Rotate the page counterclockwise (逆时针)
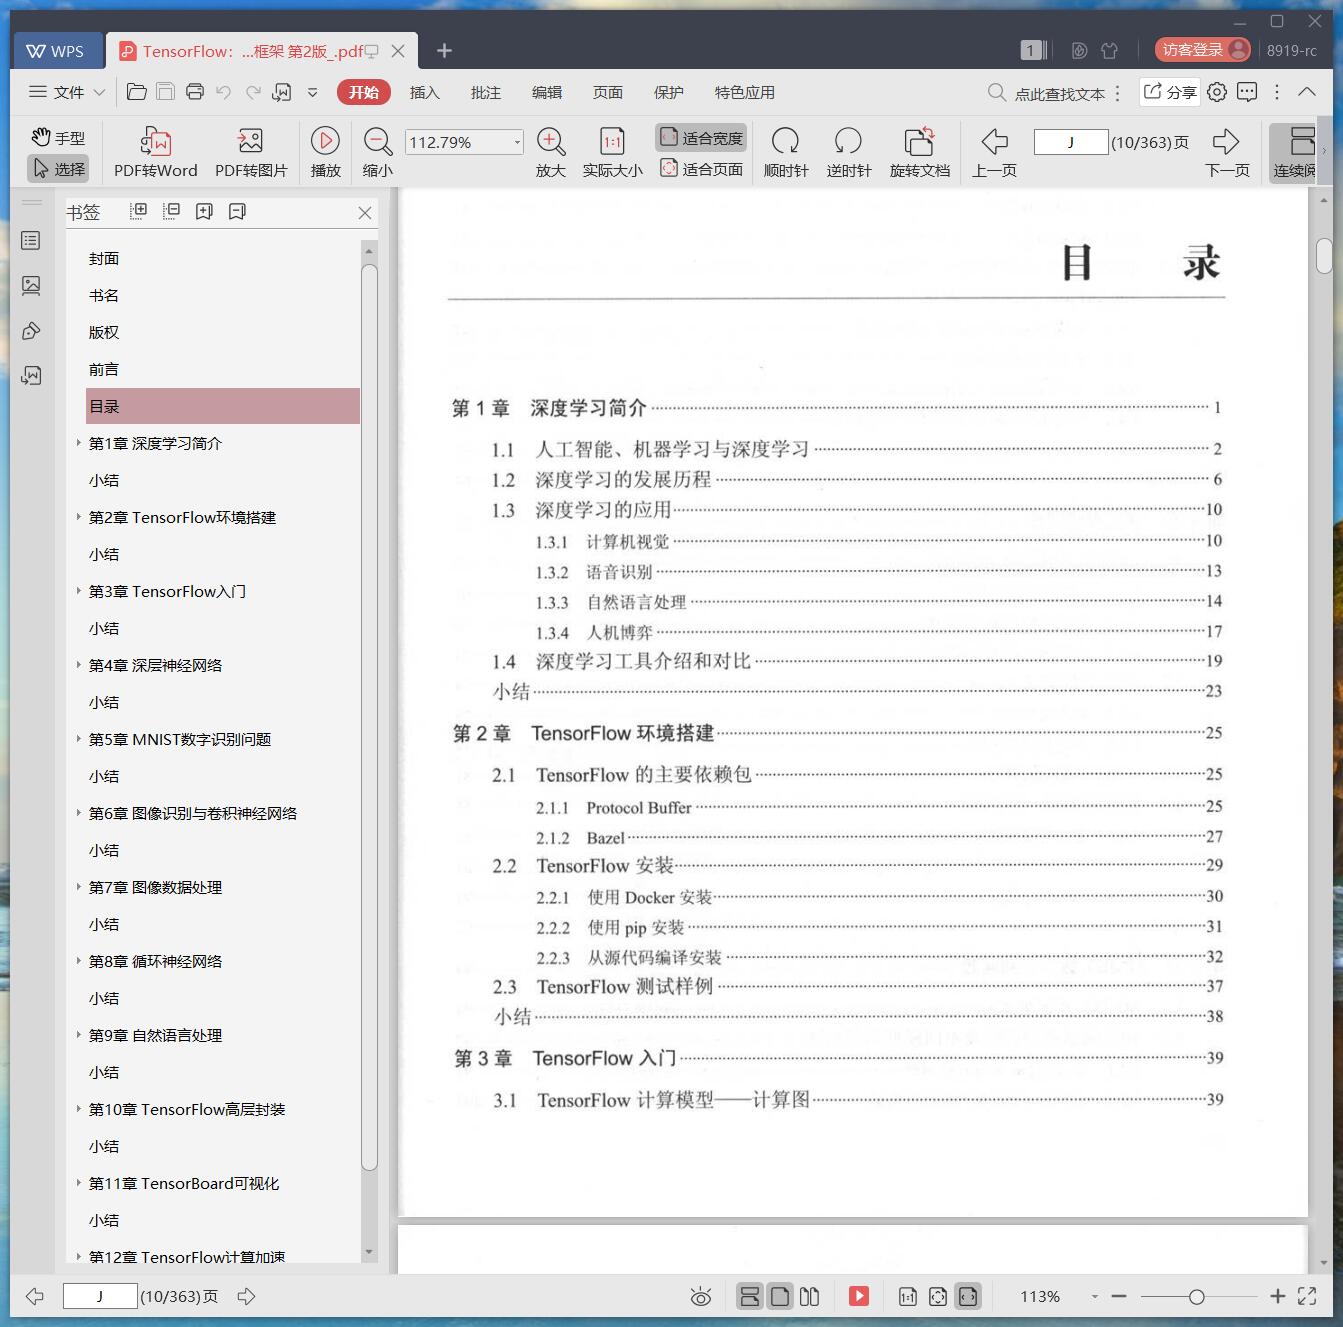Screen dimensions: 1343x1327 click(848, 152)
